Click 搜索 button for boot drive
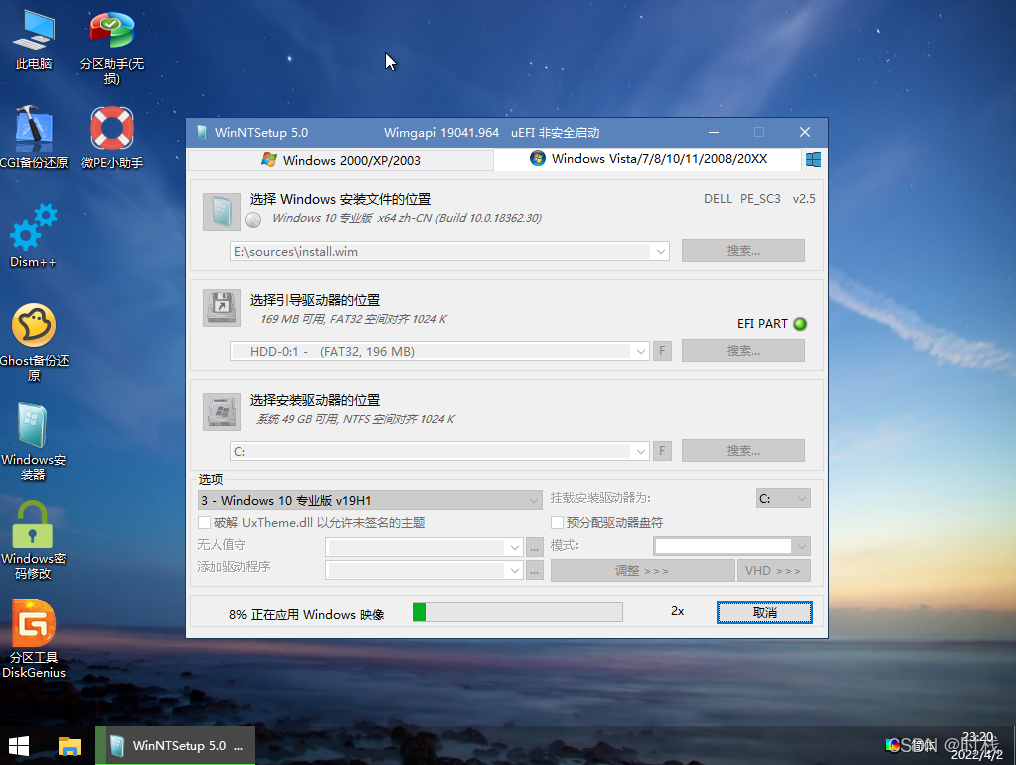 (743, 350)
